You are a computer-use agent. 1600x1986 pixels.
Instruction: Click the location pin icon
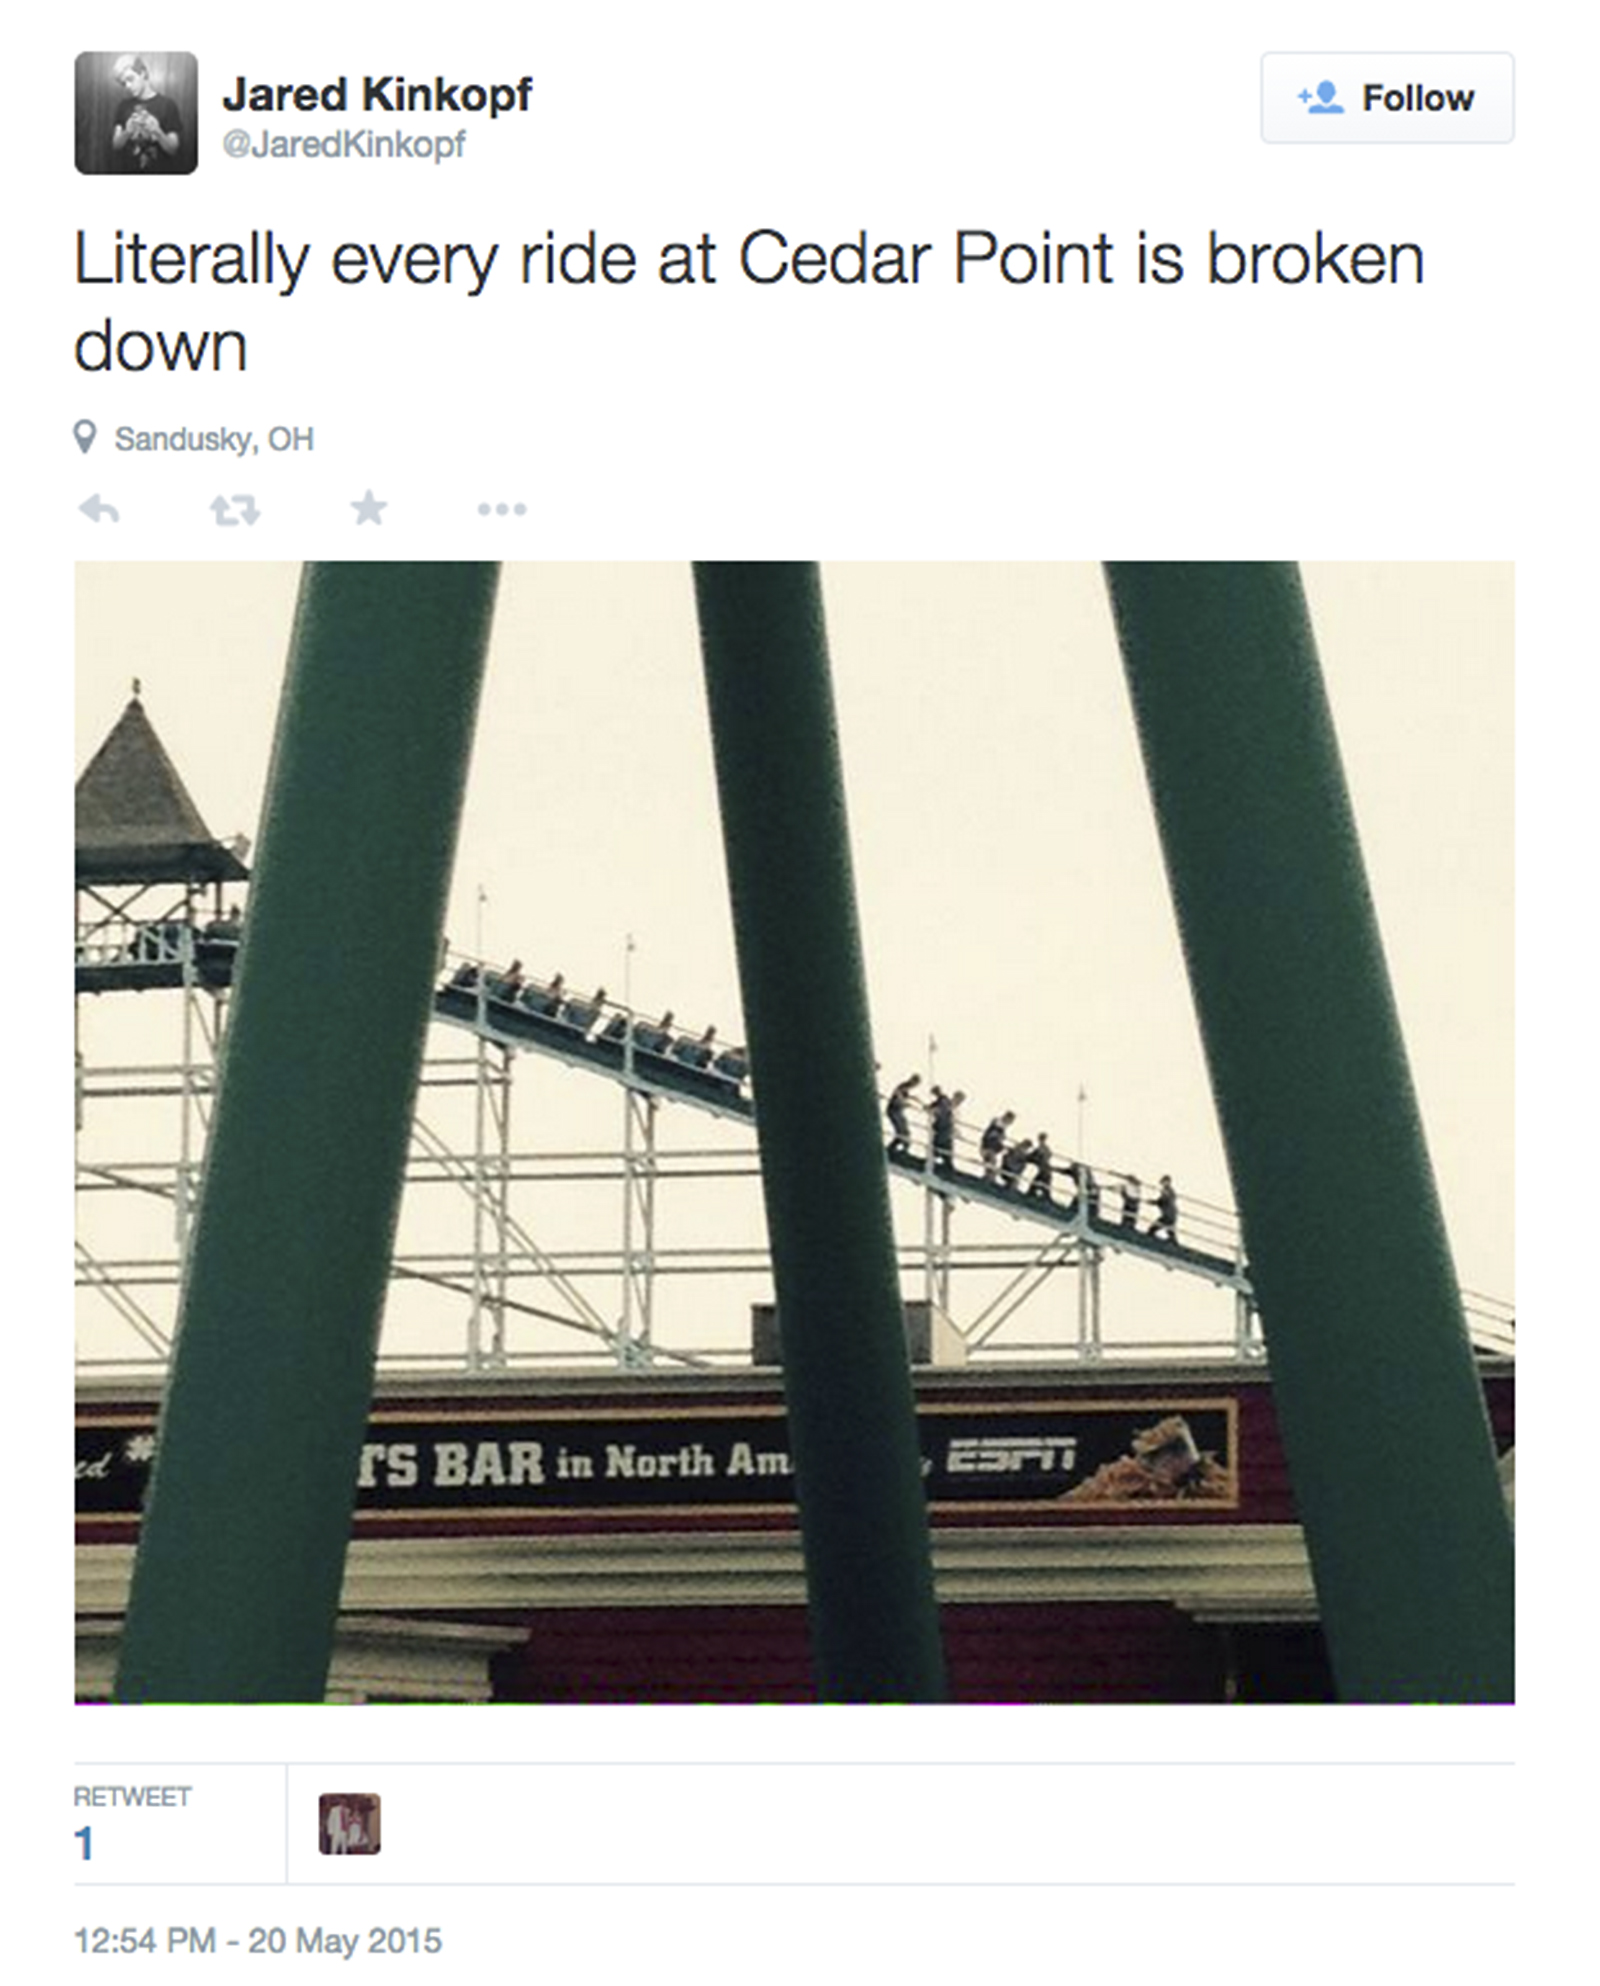[x=86, y=438]
